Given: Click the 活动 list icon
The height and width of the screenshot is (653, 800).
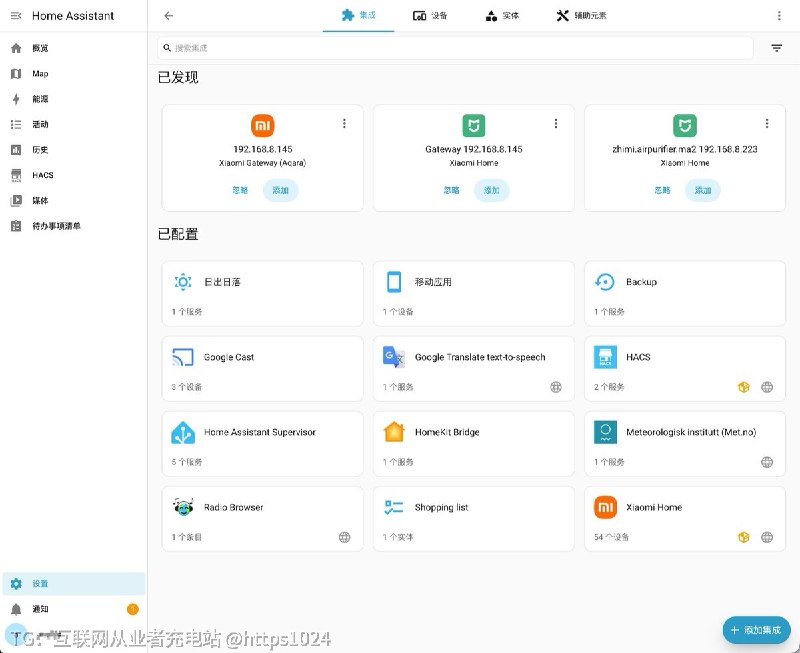Looking at the screenshot, I should point(16,124).
